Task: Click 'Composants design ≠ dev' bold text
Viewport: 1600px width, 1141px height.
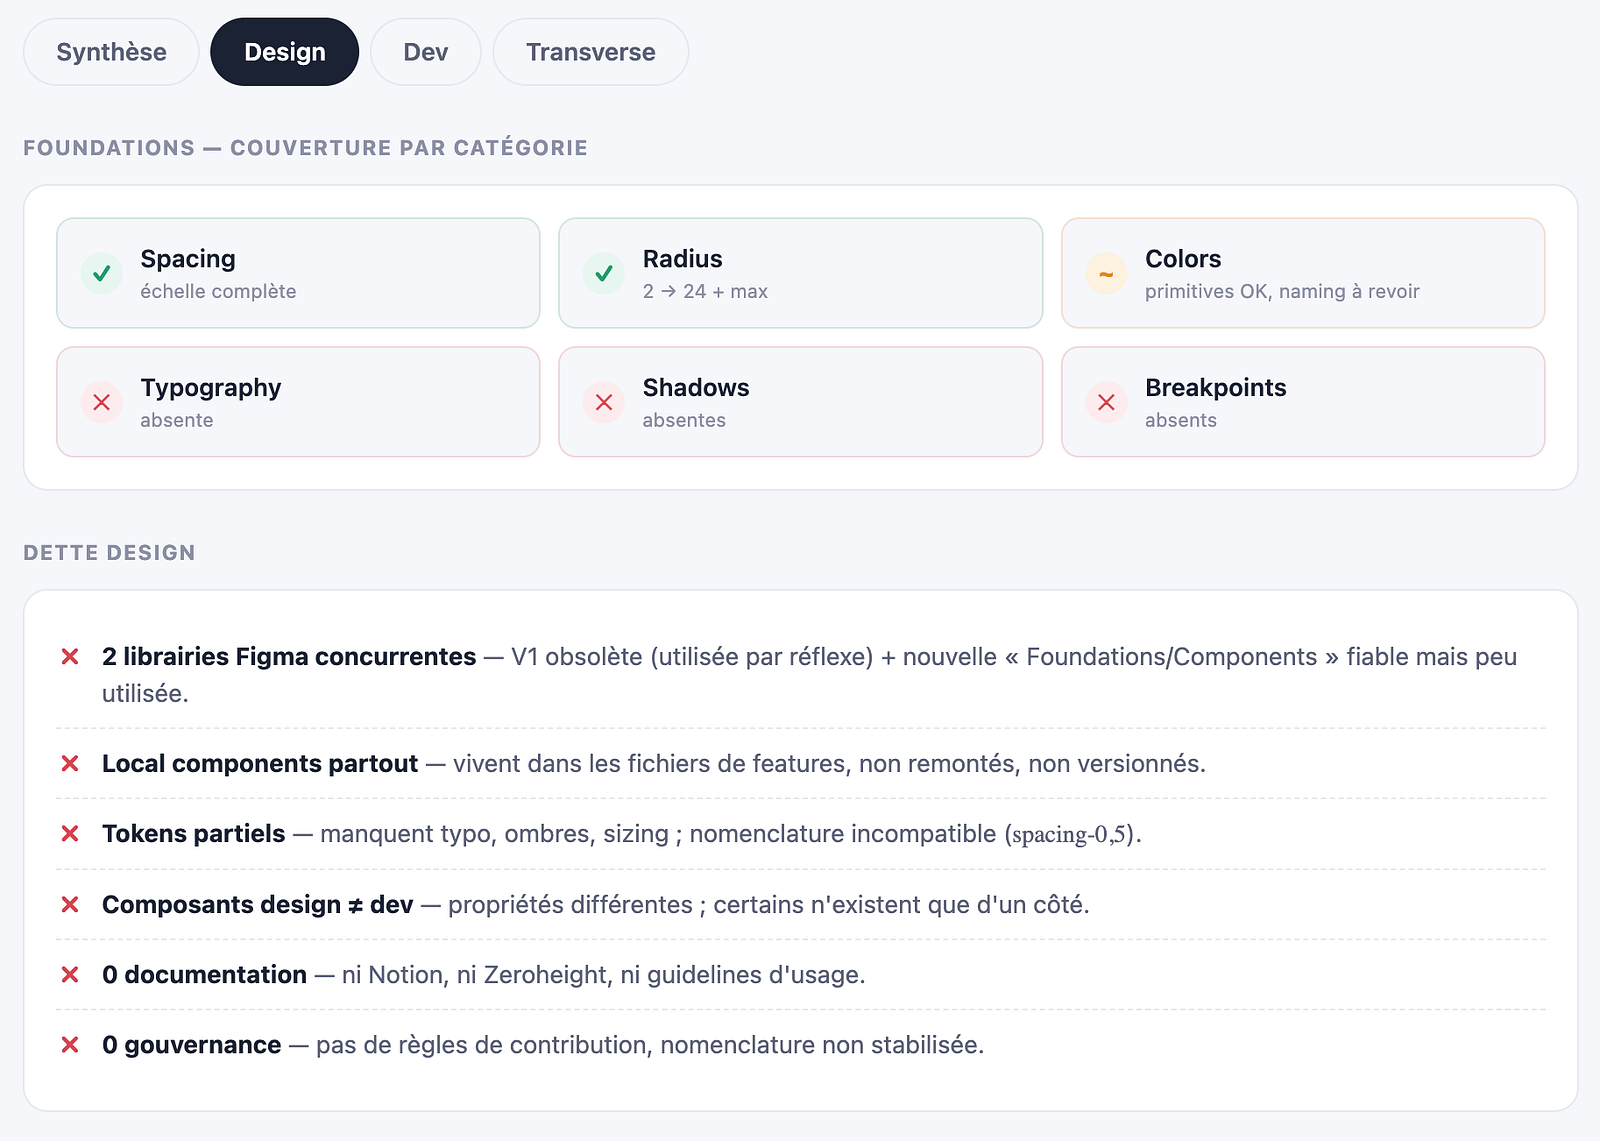Action: 257,904
